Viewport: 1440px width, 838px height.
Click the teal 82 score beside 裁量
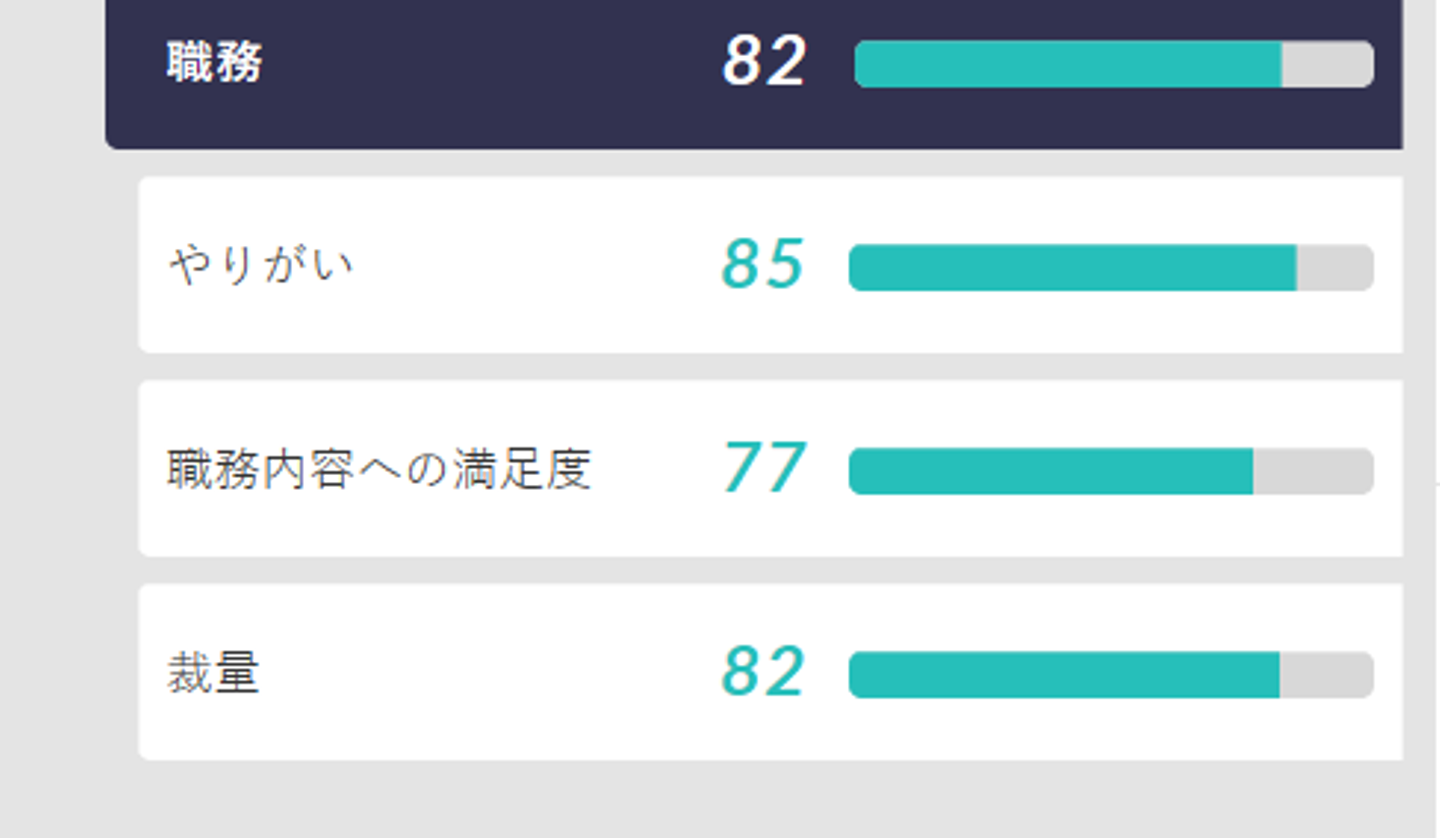pos(763,672)
